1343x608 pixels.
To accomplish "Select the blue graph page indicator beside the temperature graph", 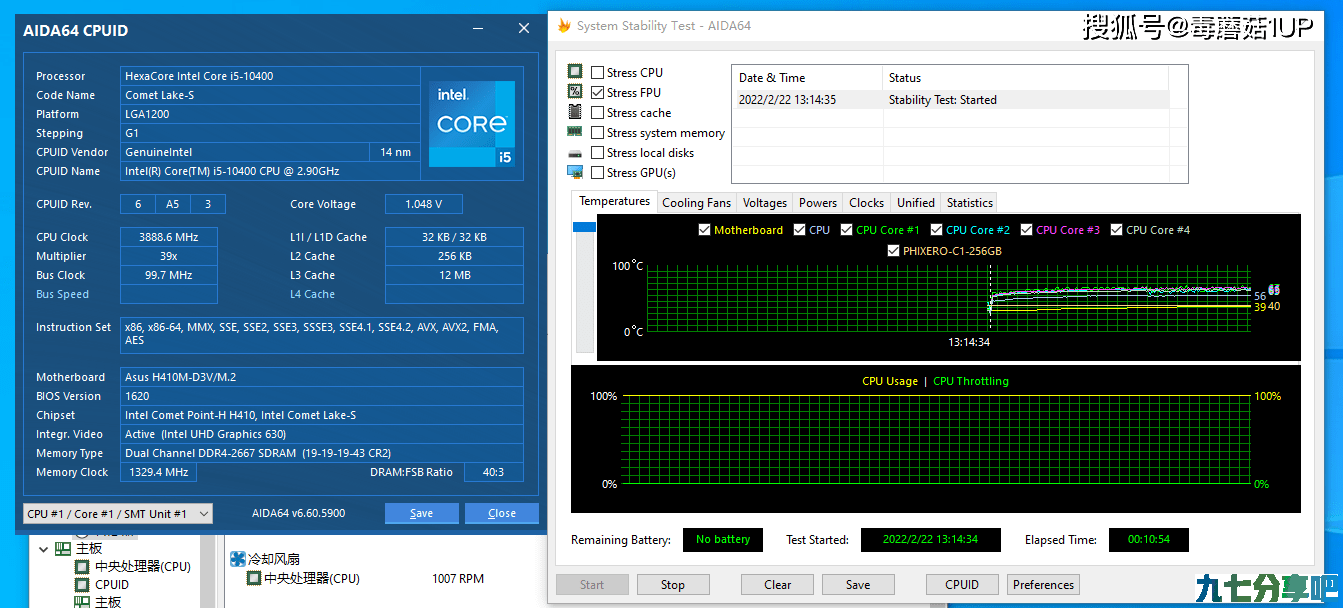I will pos(584,227).
